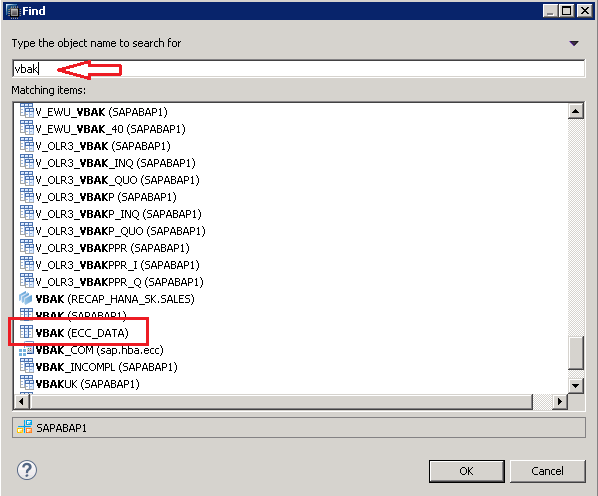
Task: Click the Cancel button
Action: 547,471
